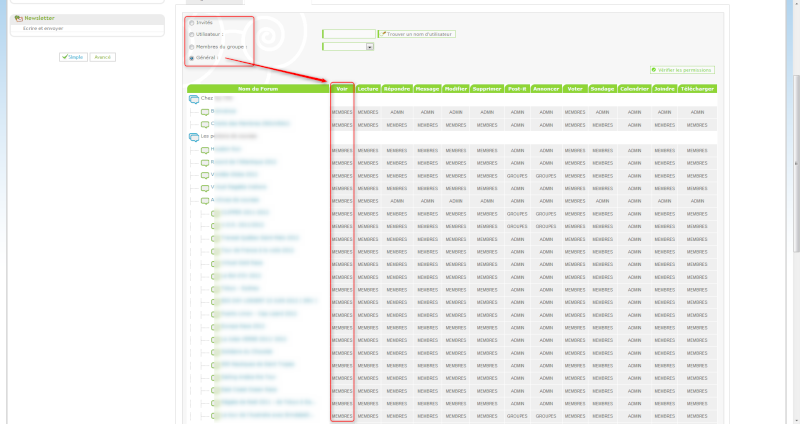Click the blue category icon beside Chez

(x=194, y=99)
